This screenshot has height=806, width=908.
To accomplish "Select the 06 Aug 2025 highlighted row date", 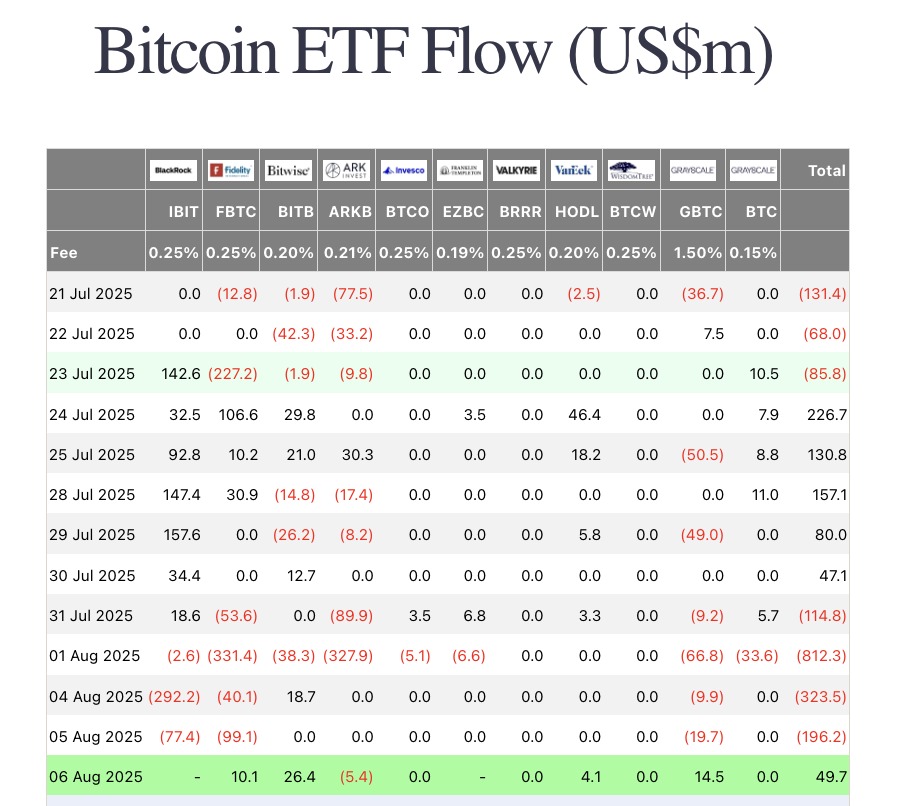I will [96, 777].
